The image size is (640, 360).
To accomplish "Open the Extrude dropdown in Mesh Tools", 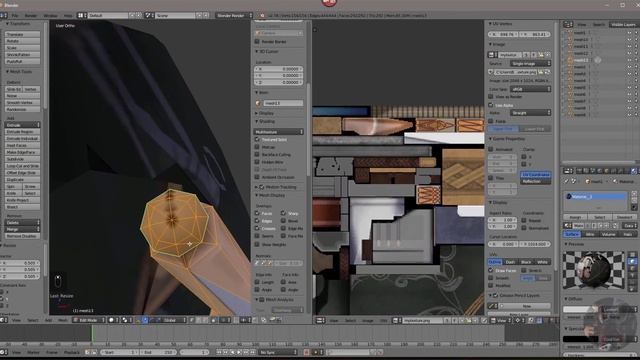I will pyautogui.click(x=22, y=125).
